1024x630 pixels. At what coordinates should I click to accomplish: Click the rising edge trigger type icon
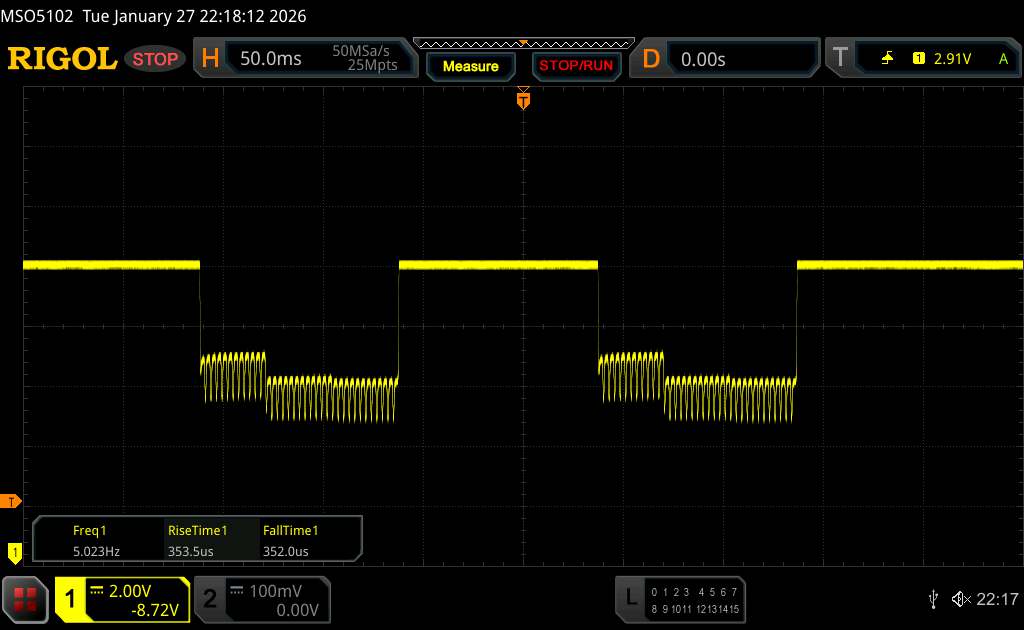[887, 59]
